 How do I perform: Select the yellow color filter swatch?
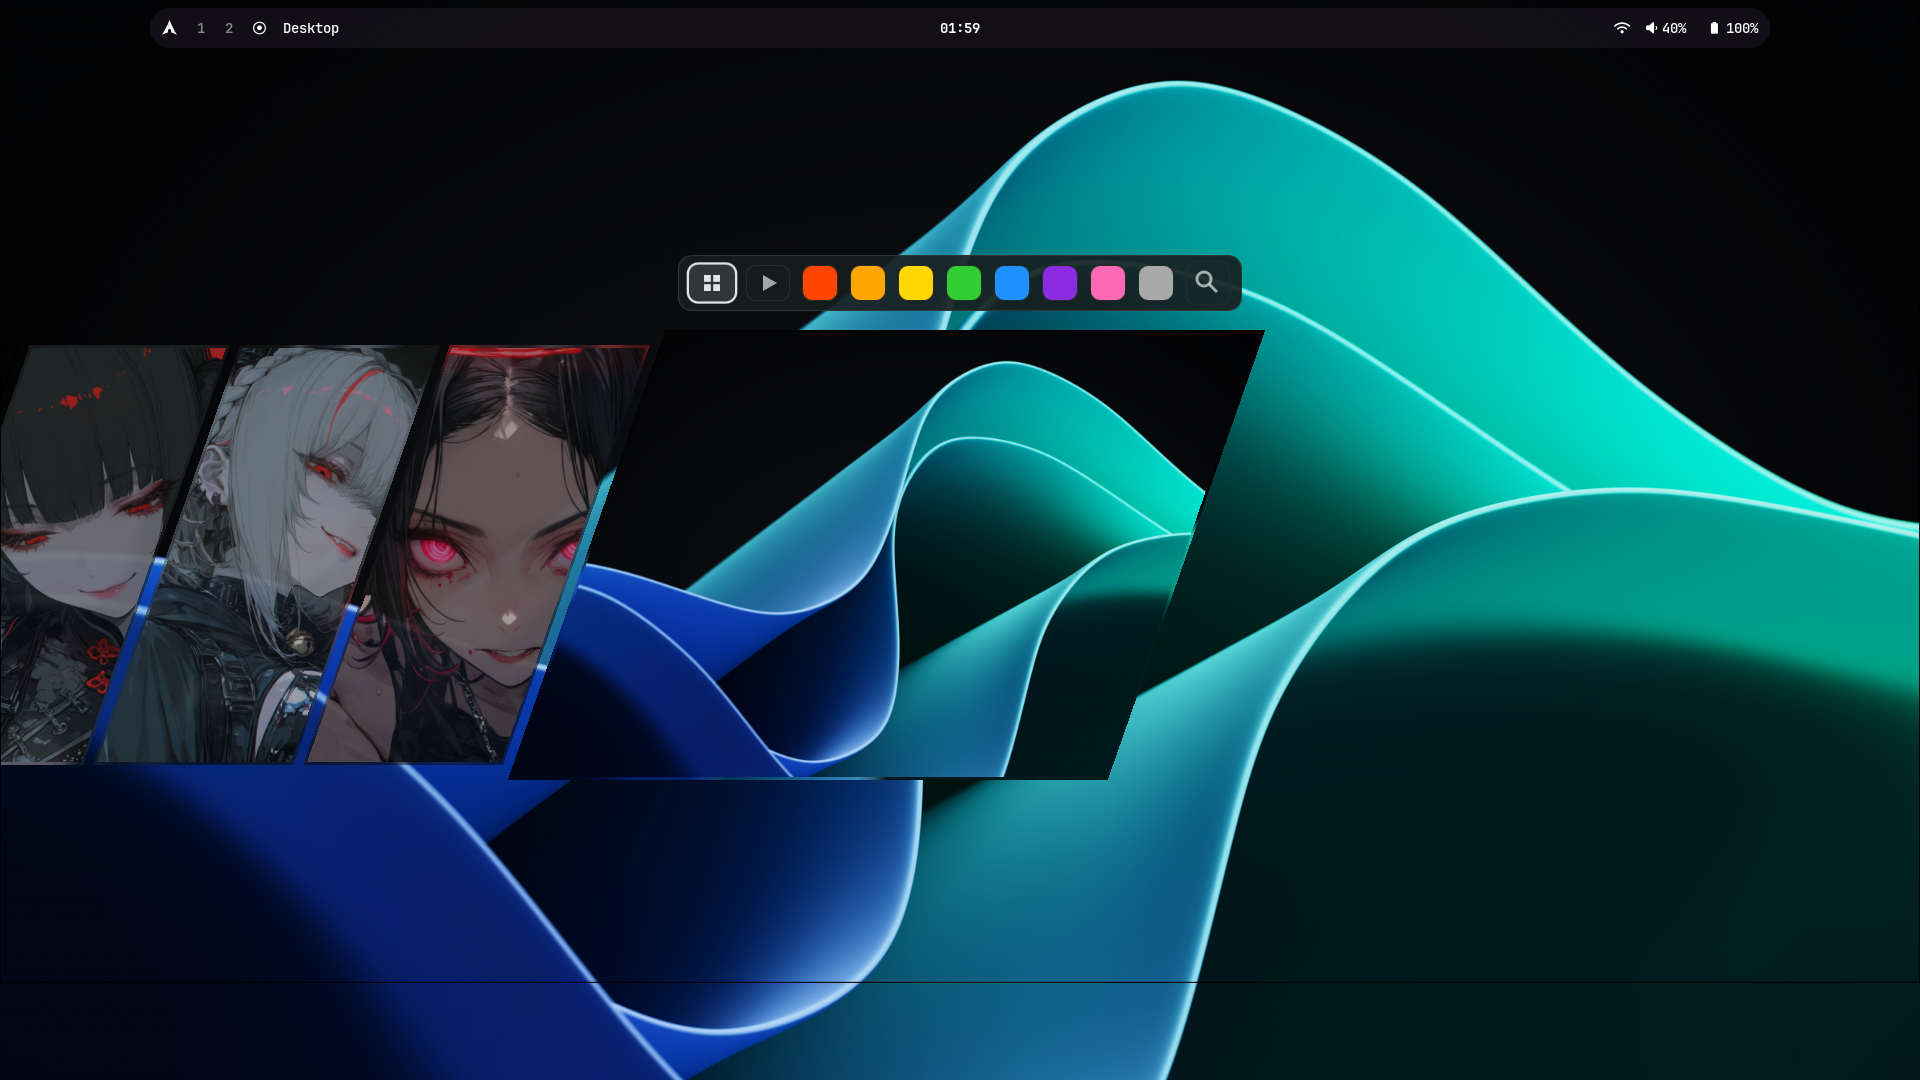coord(916,283)
